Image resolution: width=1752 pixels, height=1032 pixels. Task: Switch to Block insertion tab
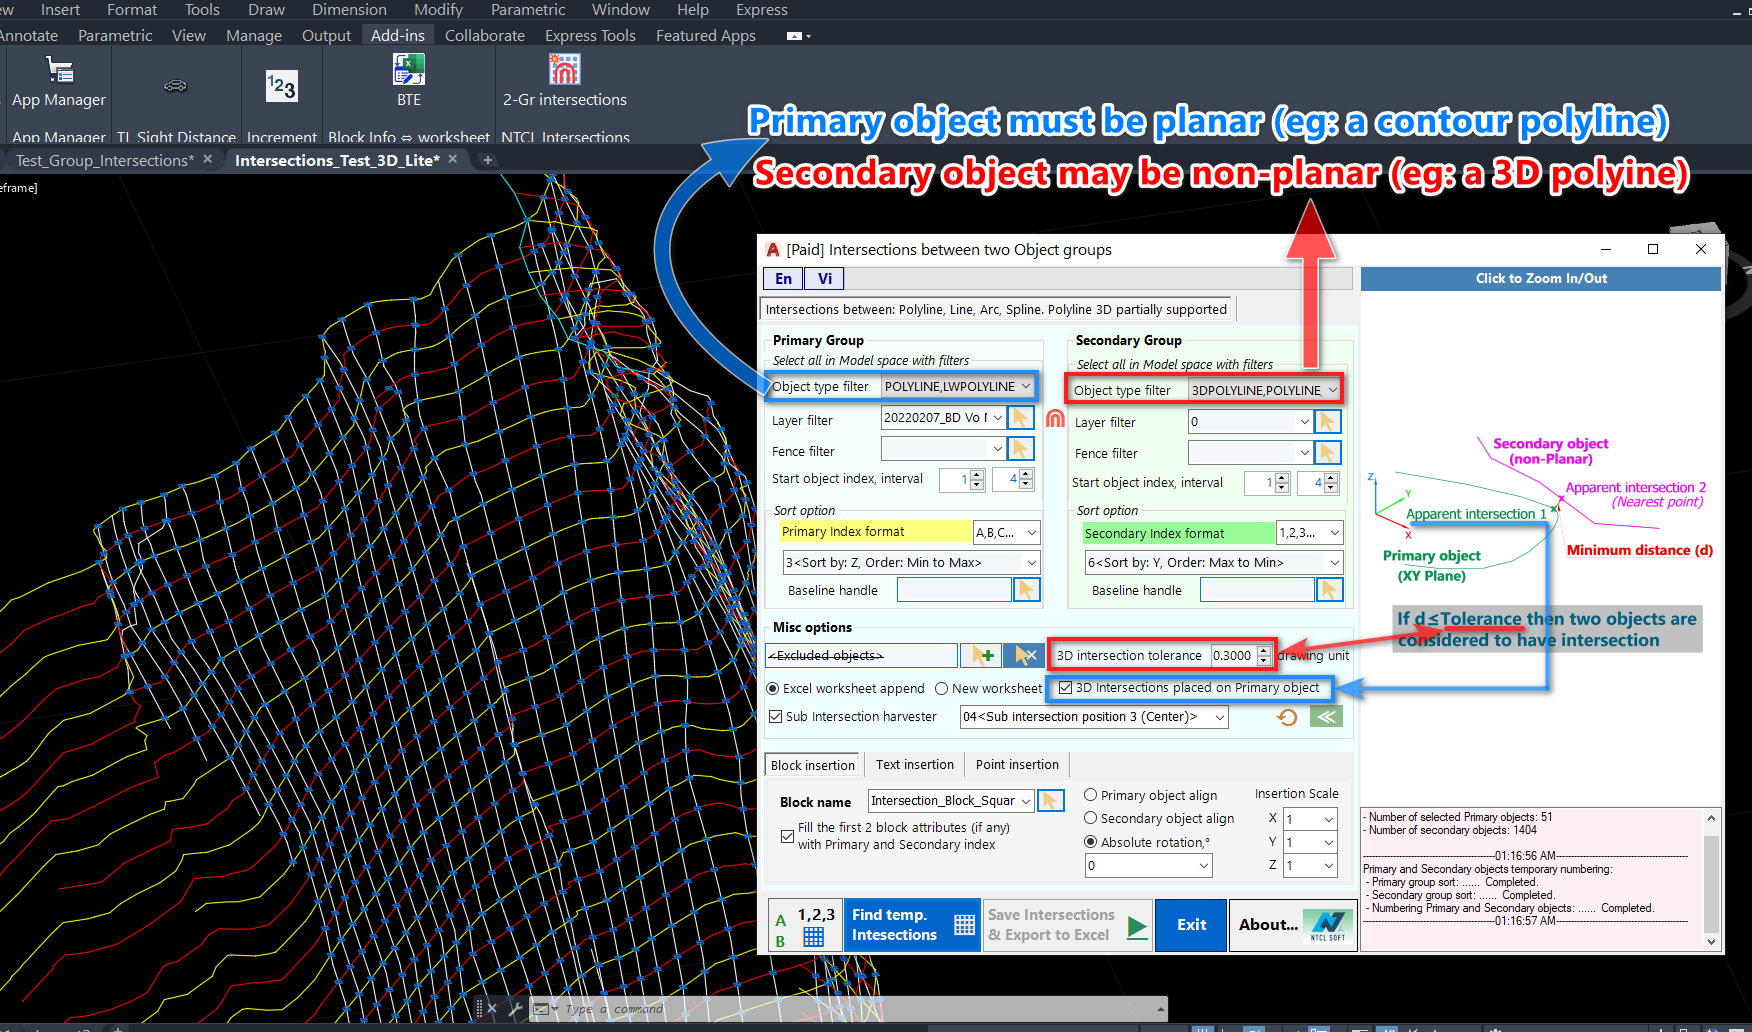[x=812, y=765]
